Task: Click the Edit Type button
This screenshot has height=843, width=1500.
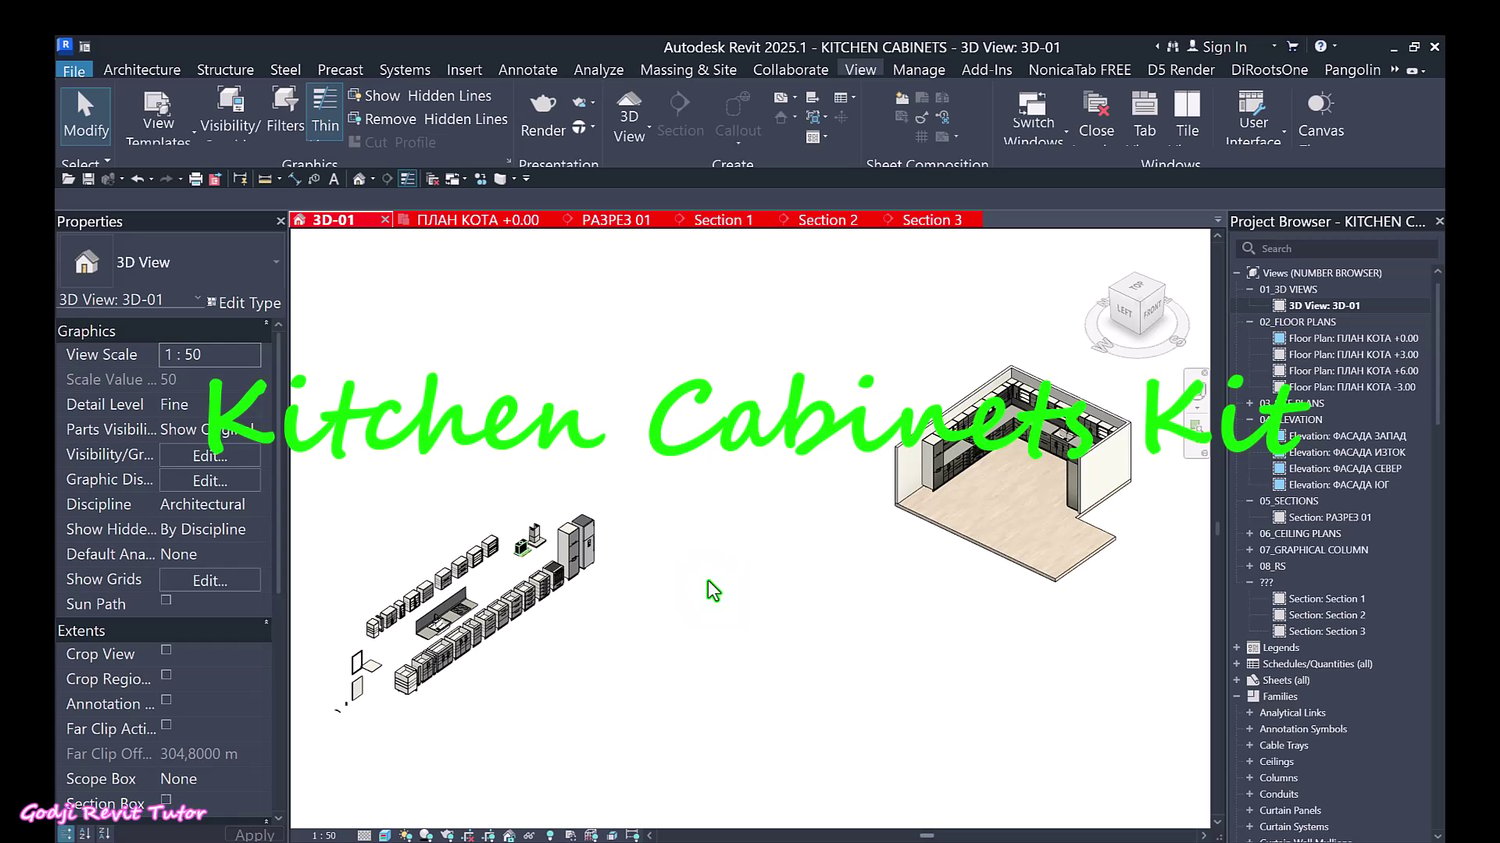Action: point(244,303)
